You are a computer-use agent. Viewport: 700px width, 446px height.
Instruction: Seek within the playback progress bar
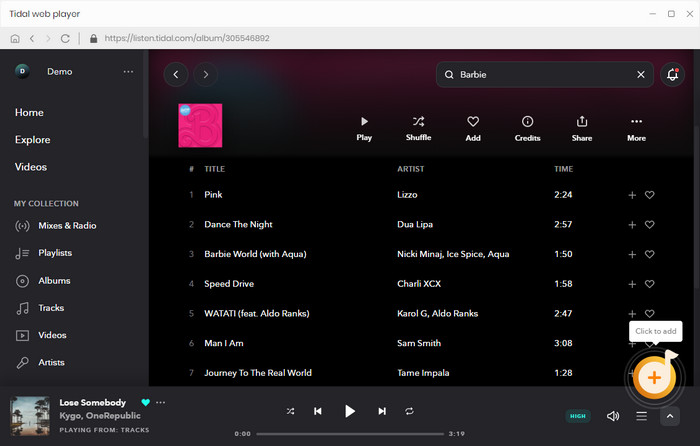coord(350,433)
